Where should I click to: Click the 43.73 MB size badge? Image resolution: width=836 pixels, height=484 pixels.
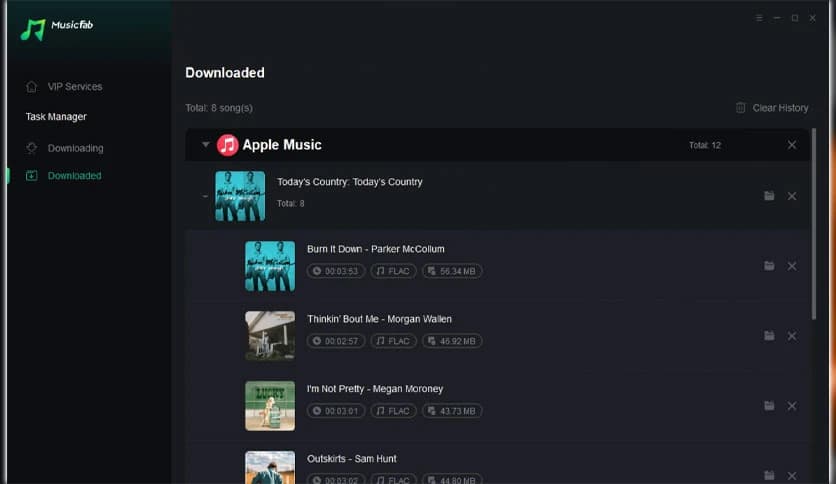click(452, 411)
